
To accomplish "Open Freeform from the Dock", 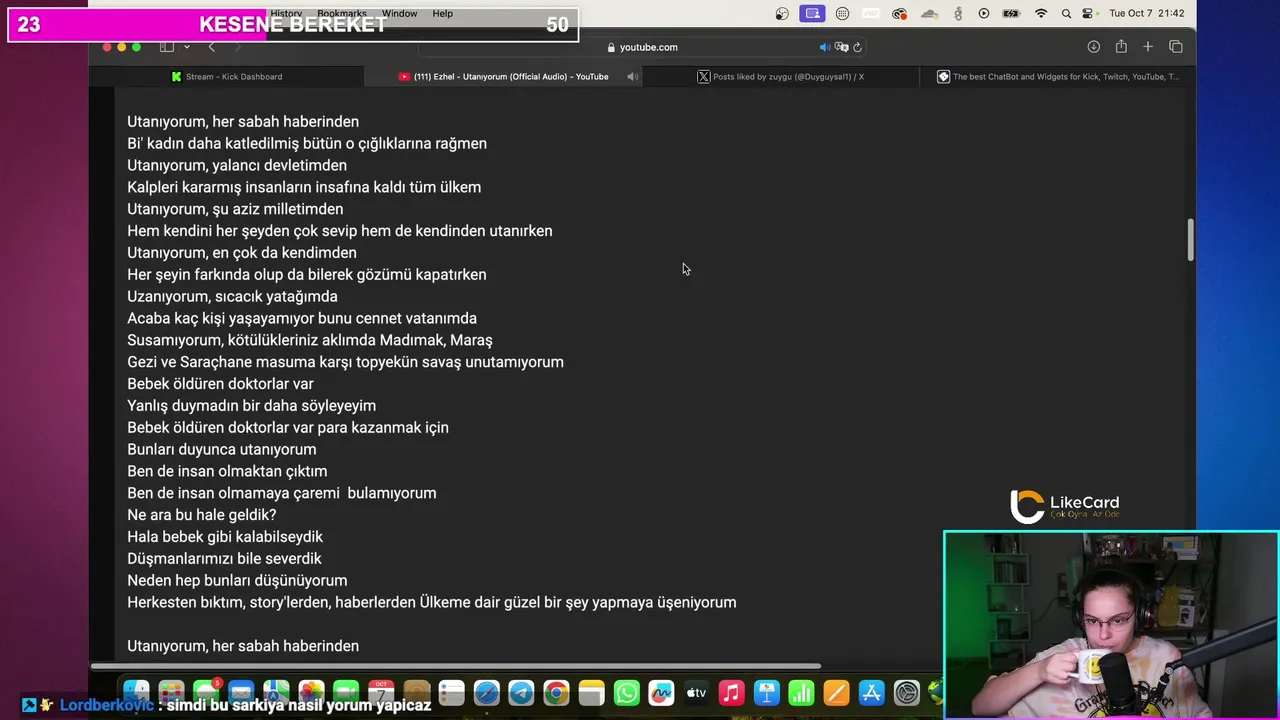I will (x=661, y=692).
